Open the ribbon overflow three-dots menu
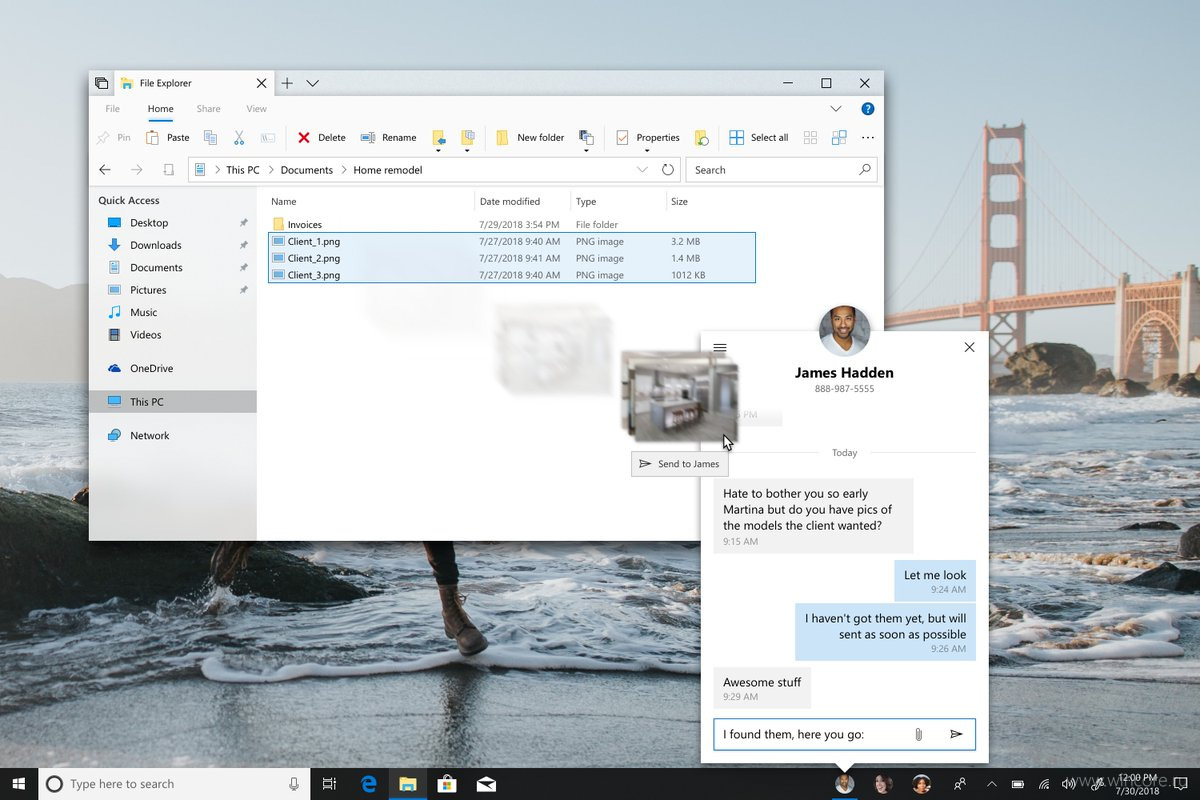The width and height of the screenshot is (1200, 800). click(868, 138)
